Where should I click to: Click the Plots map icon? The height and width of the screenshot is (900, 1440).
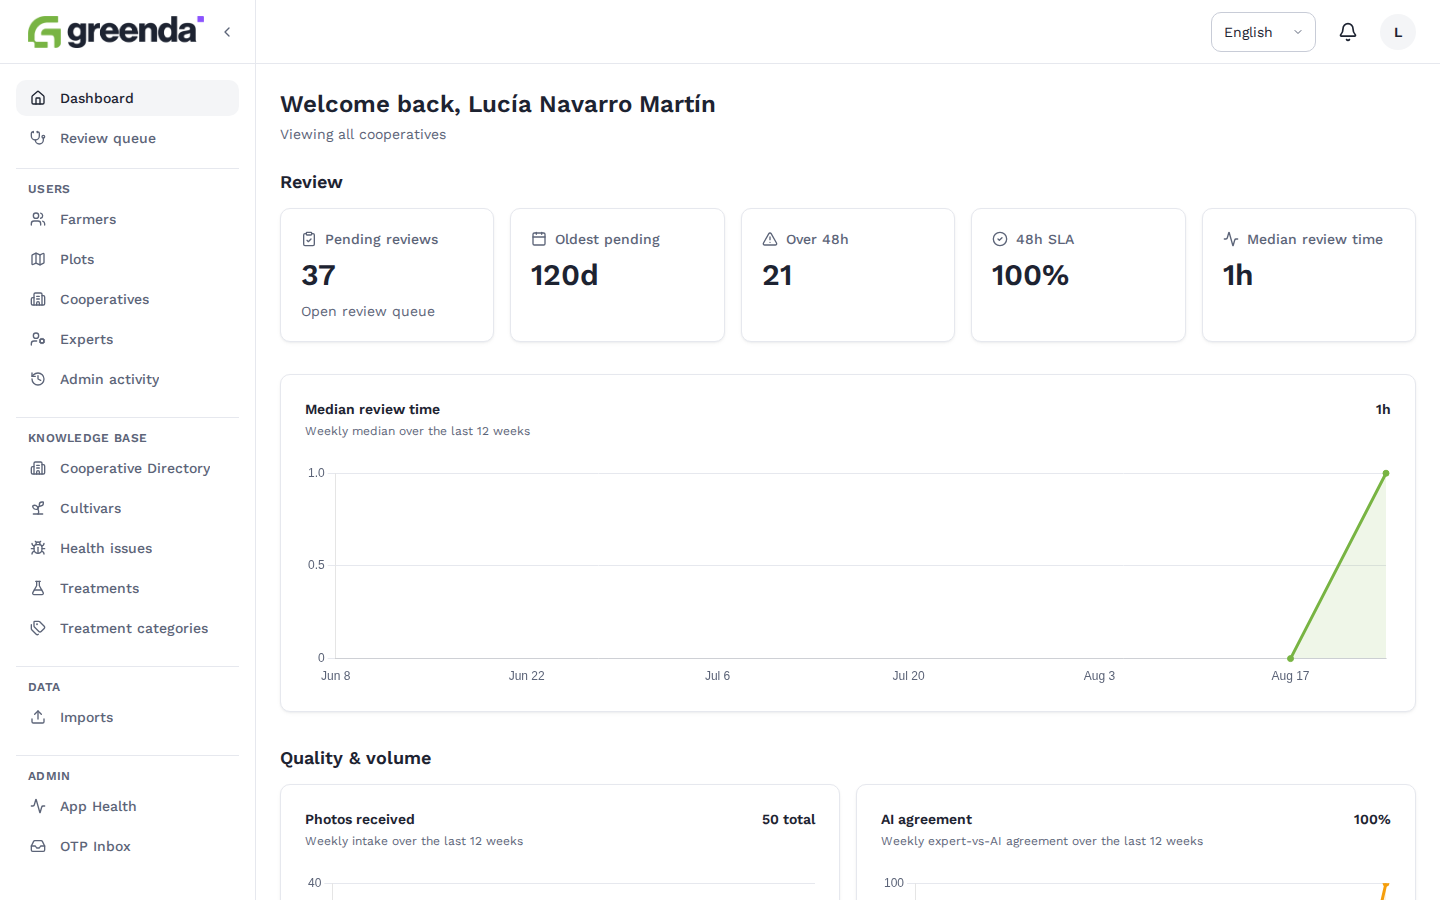click(38, 259)
